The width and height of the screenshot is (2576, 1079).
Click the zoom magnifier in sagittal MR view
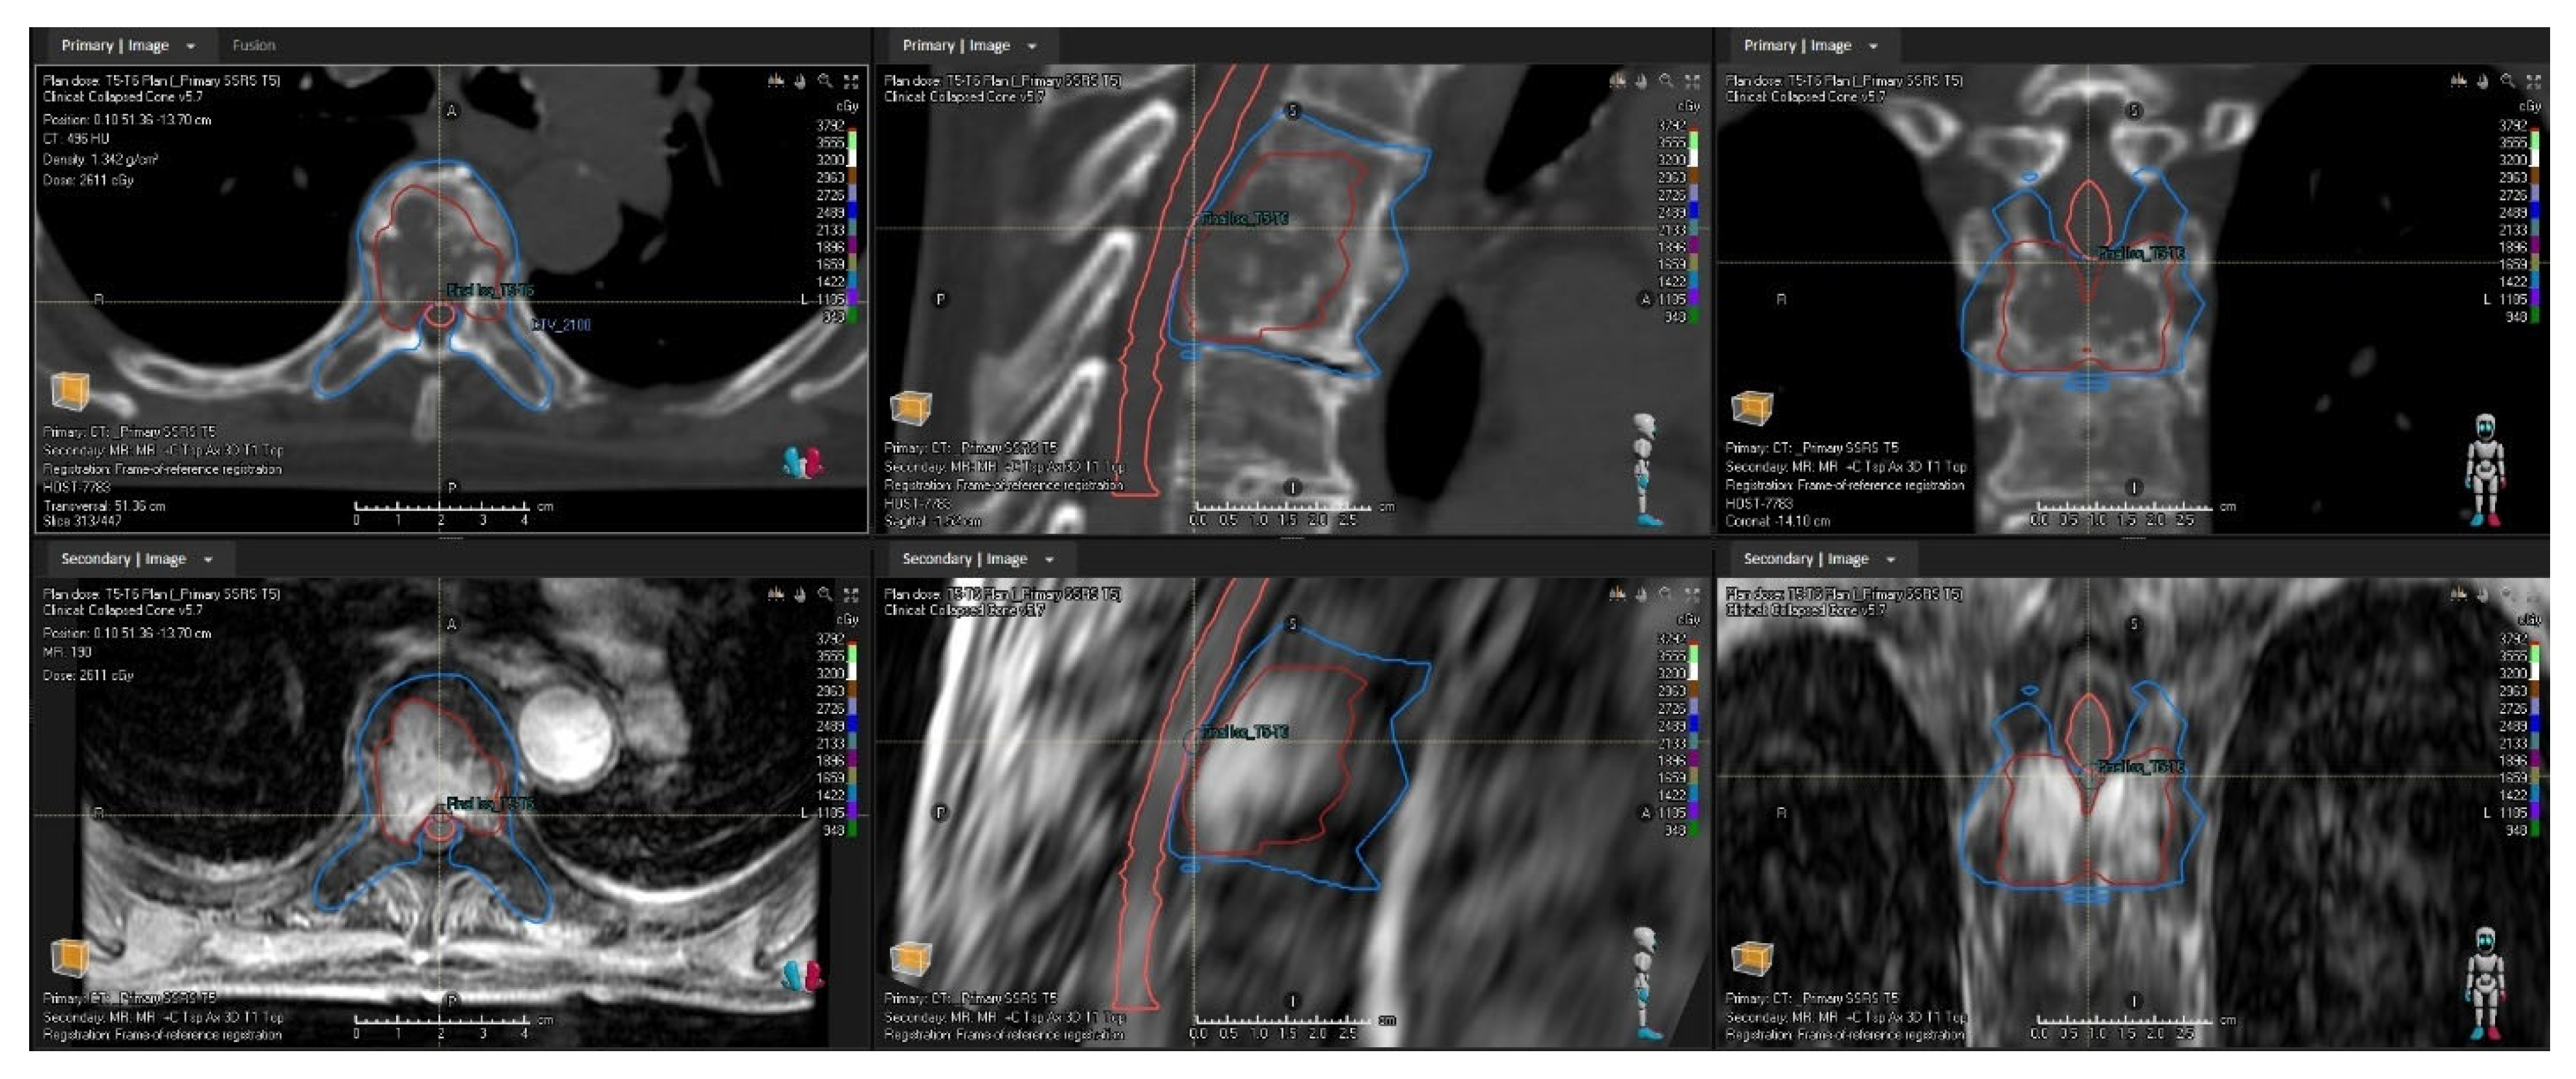pos(1666,594)
